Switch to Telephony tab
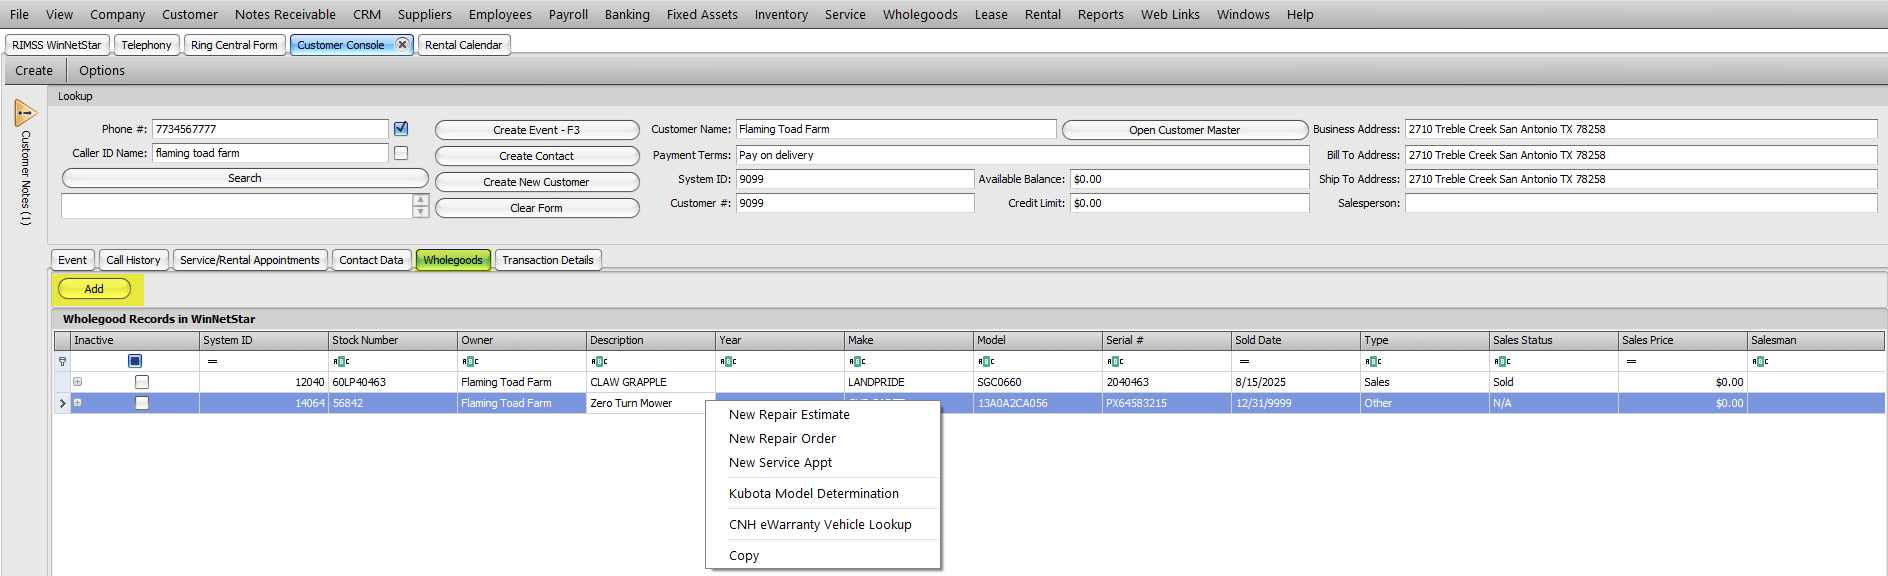This screenshot has height=576, width=1888. point(146,45)
